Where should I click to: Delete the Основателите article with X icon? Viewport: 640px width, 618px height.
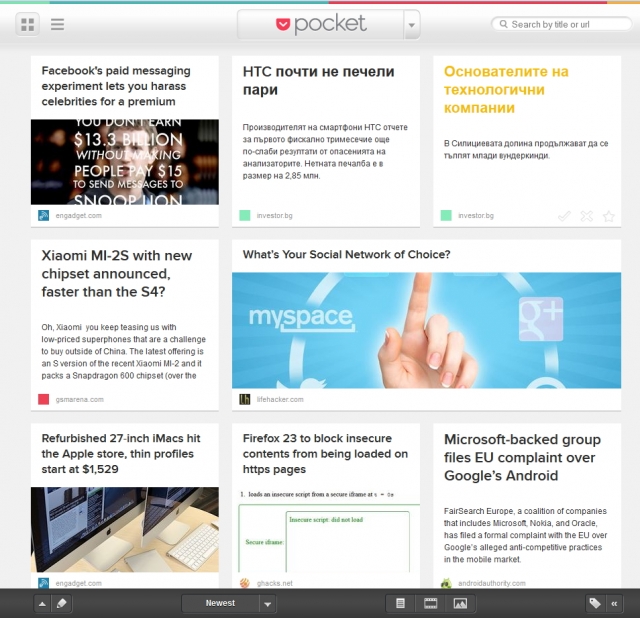point(586,215)
